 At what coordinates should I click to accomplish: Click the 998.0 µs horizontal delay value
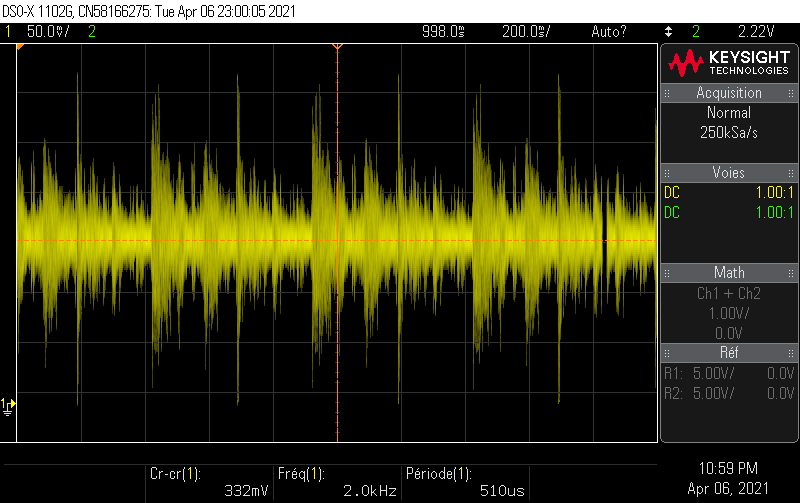pyautogui.click(x=443, y=32)
